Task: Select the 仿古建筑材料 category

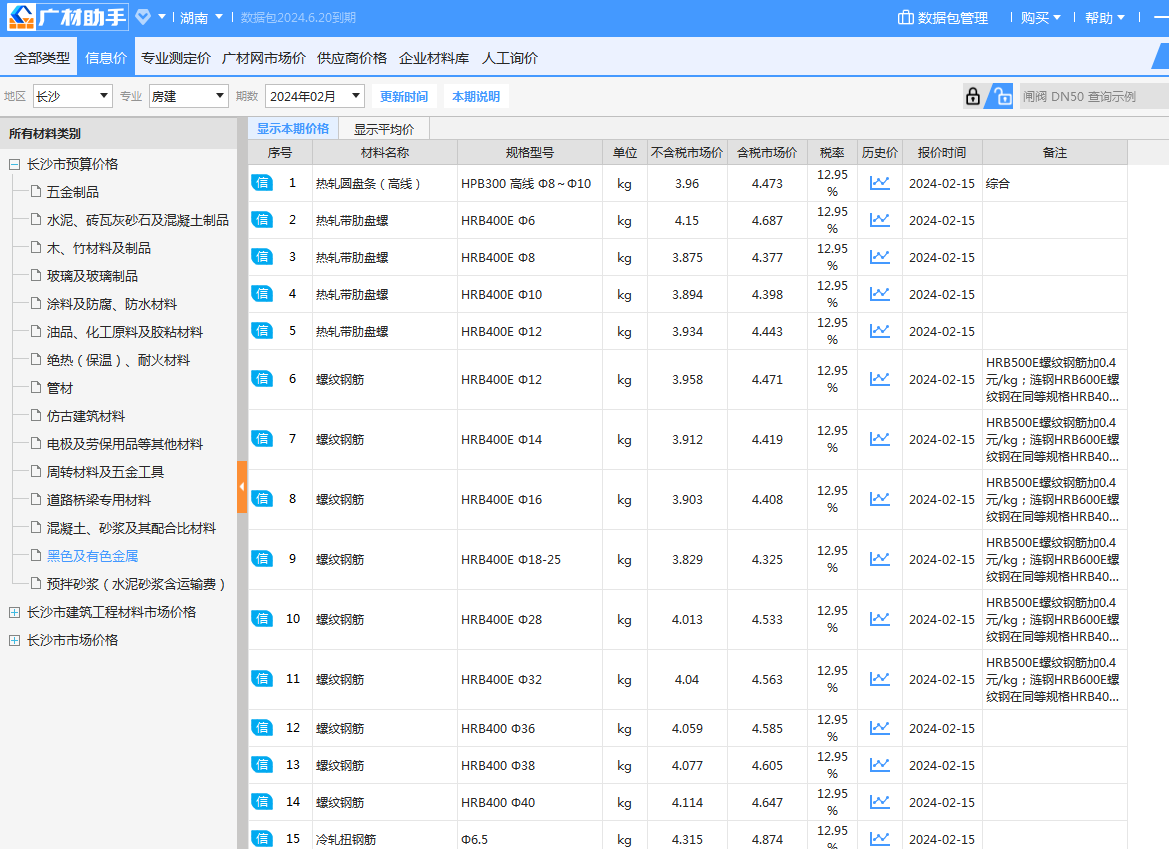Action: [86, 416]
